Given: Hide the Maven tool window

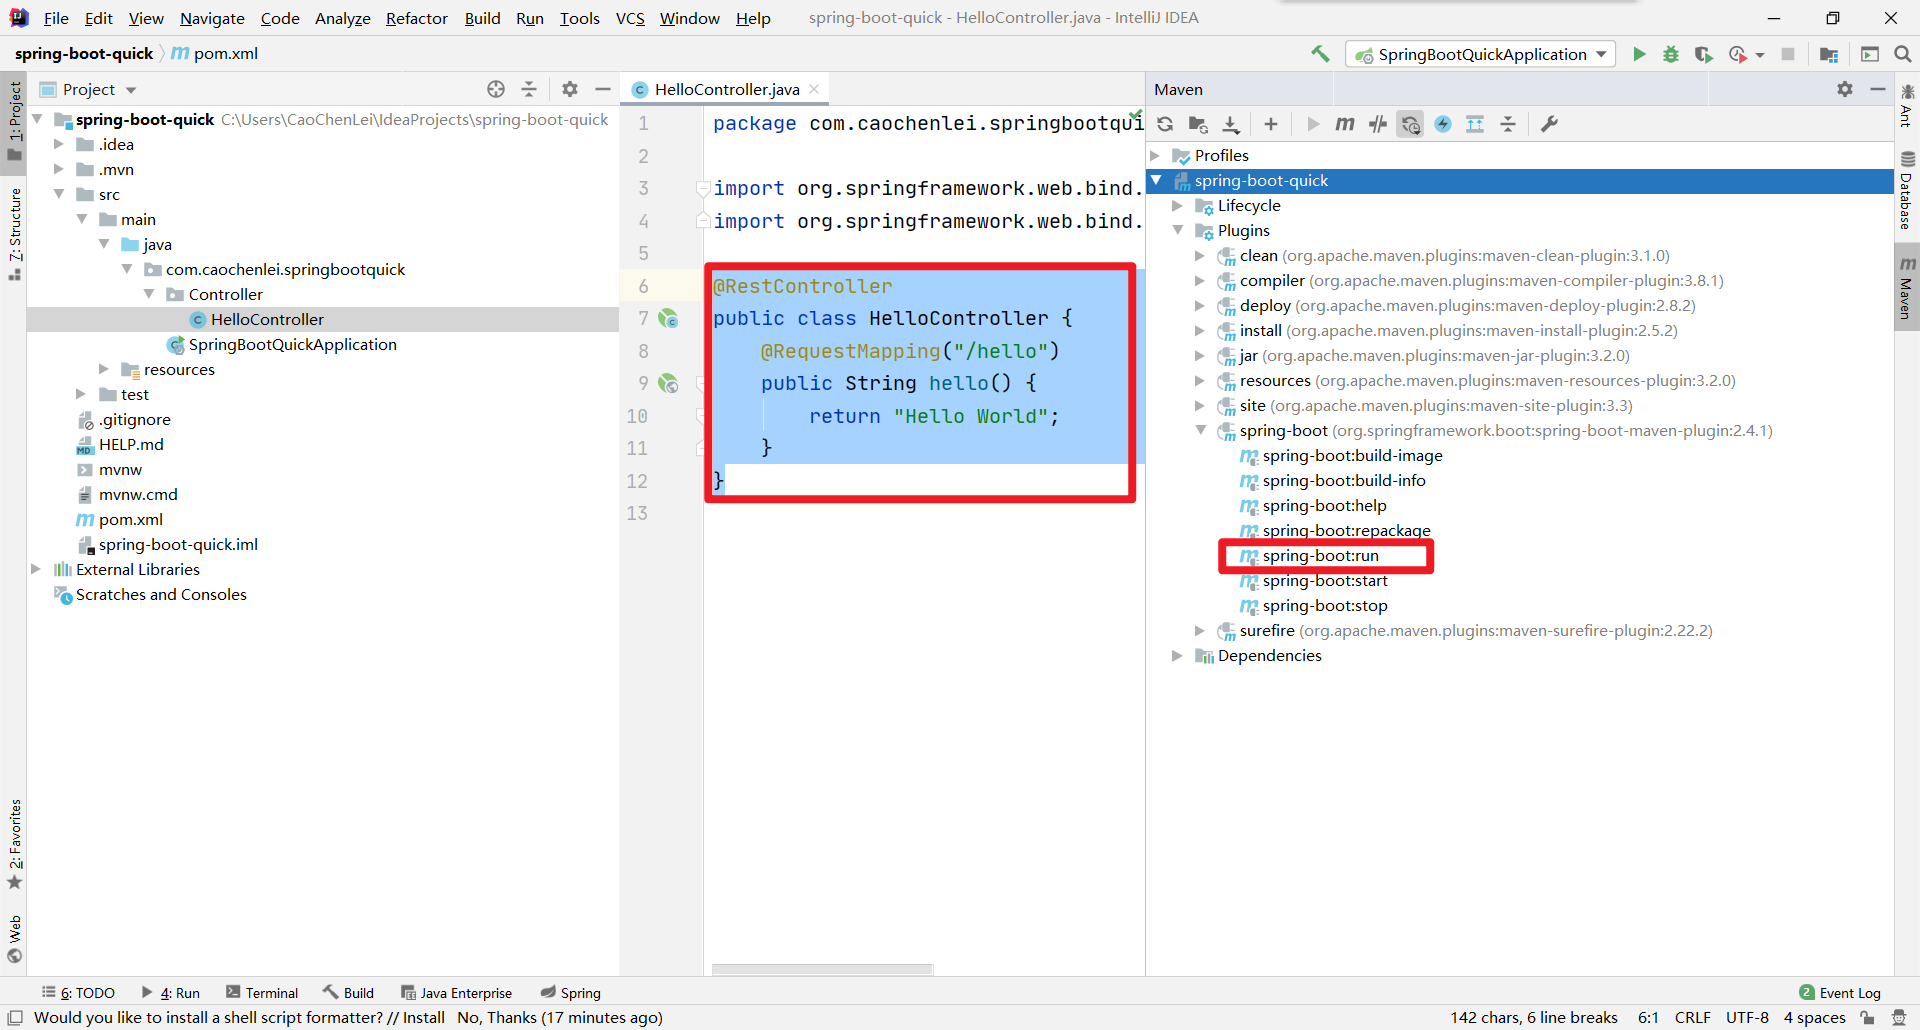Looking at the screenshot, I should click(x=1878, y=89).
